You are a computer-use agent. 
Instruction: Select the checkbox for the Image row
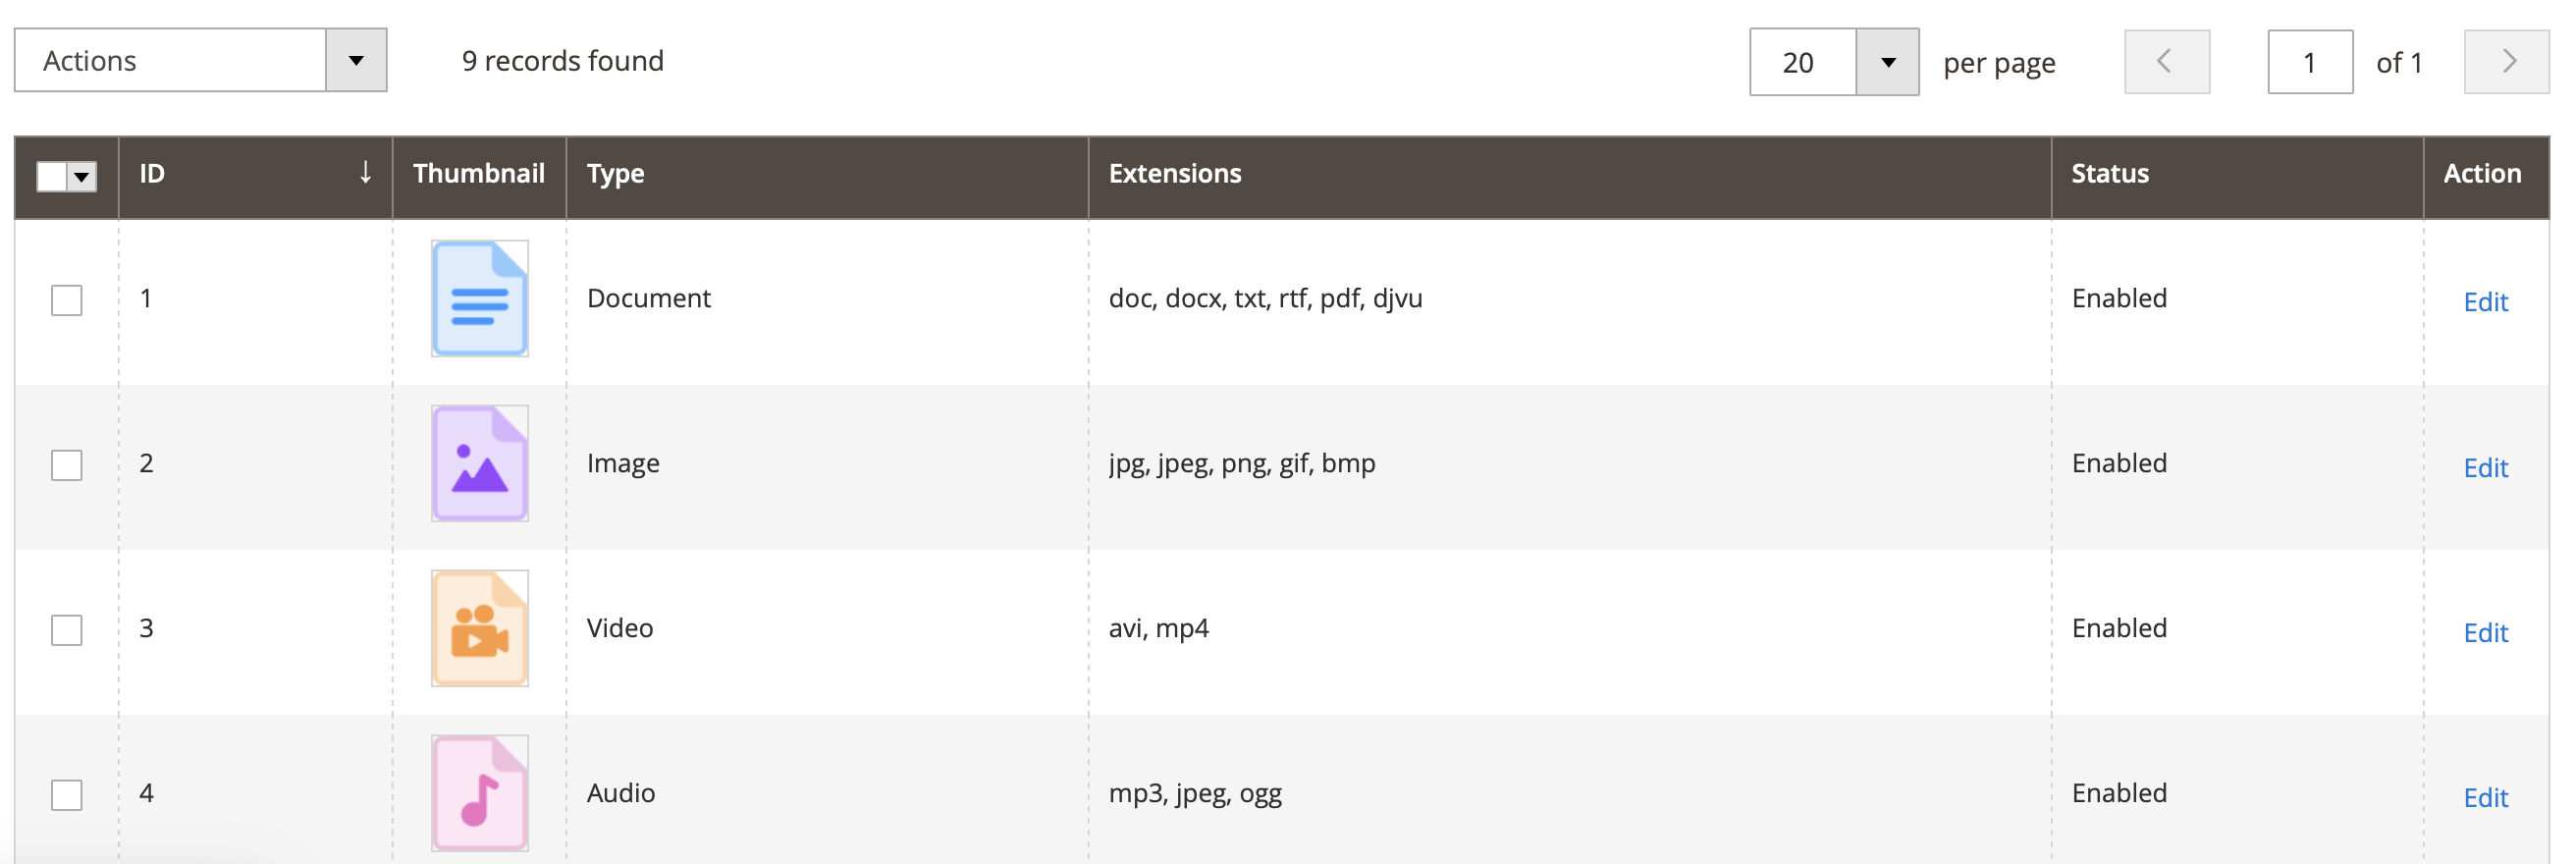pyautogui.click(x=67, y=465)
